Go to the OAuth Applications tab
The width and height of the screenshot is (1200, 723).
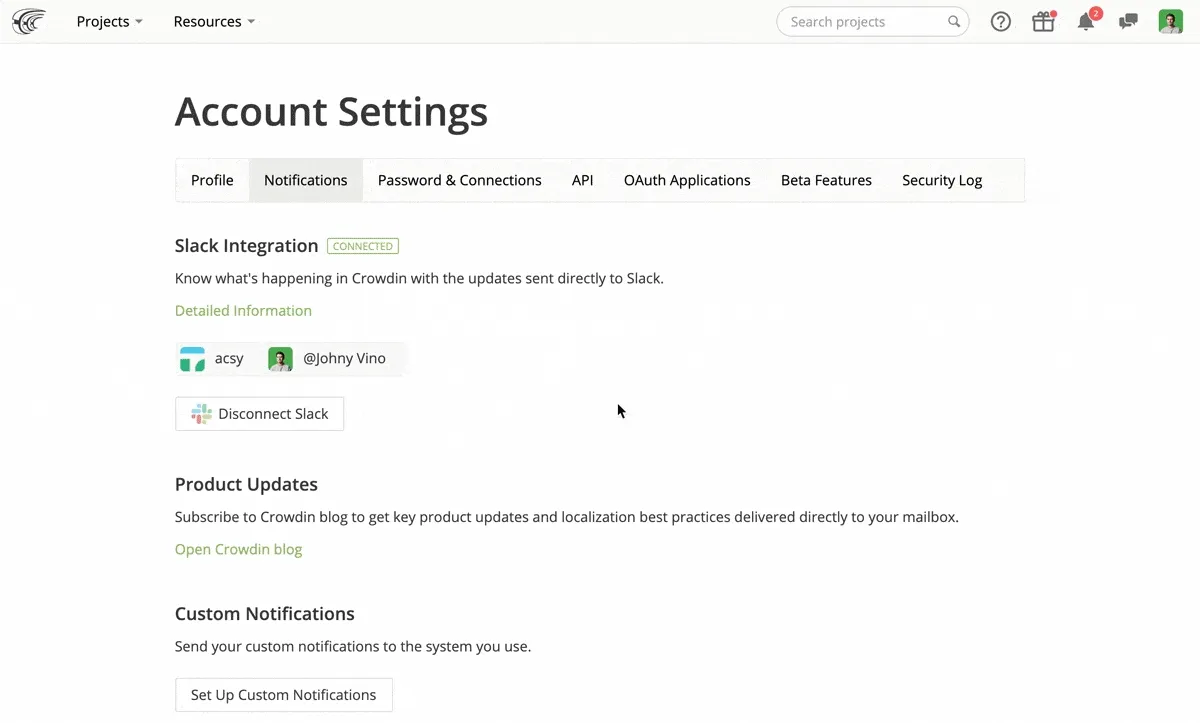click(x=686, y=180)
